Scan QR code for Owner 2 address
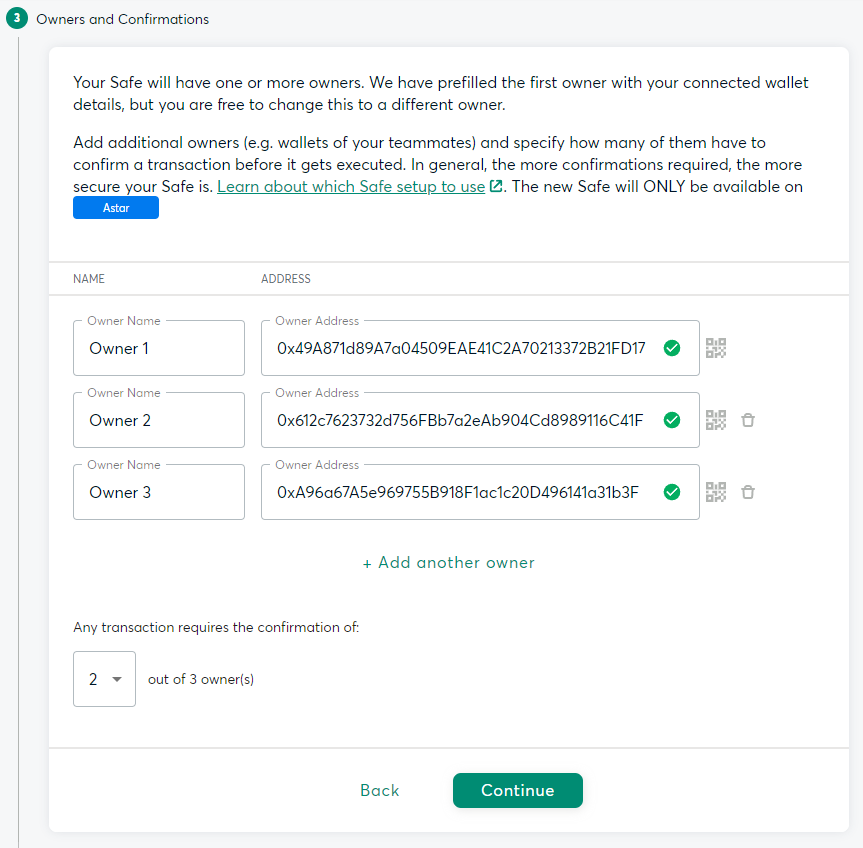 (715, 420)
